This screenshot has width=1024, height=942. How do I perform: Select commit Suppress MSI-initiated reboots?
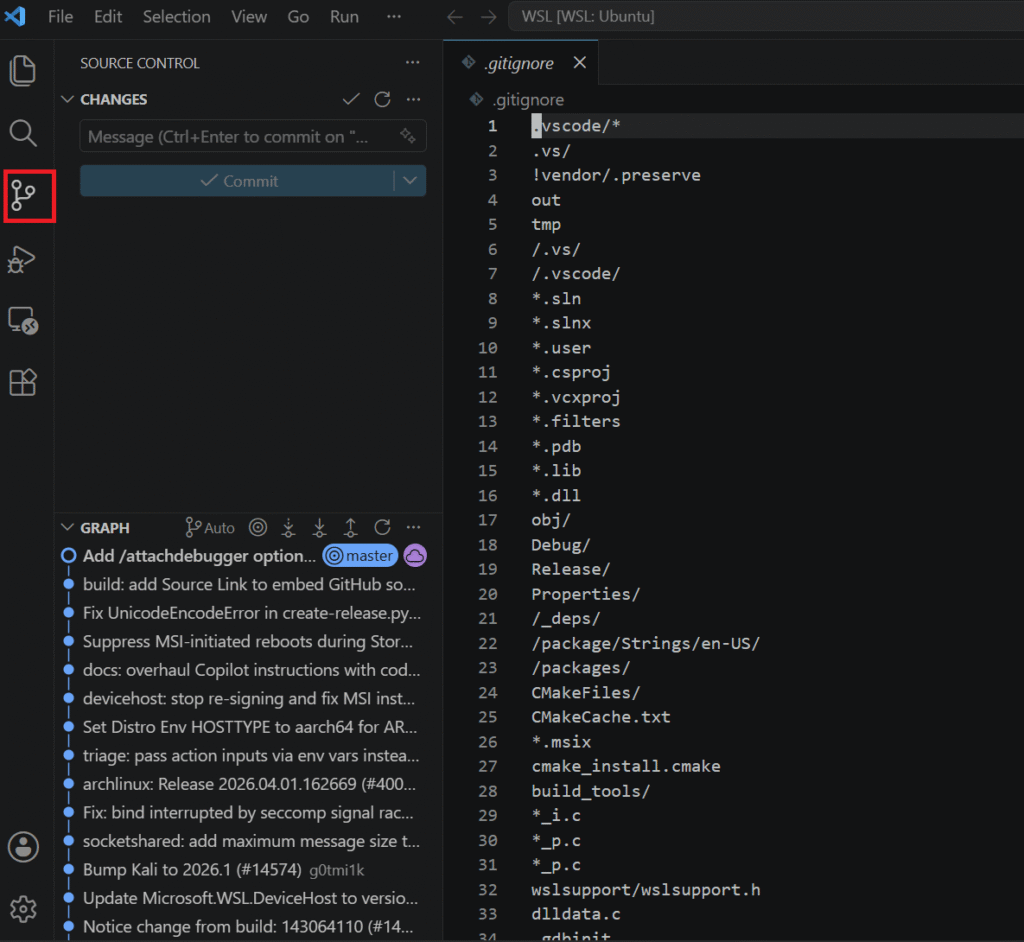[248, 642]
